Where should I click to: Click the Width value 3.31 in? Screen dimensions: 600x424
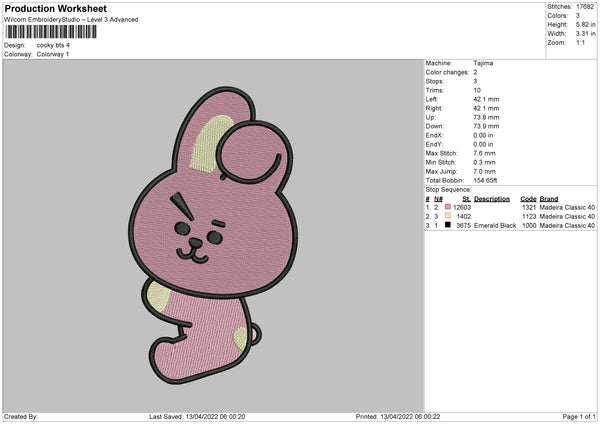[x=585, y=34]
